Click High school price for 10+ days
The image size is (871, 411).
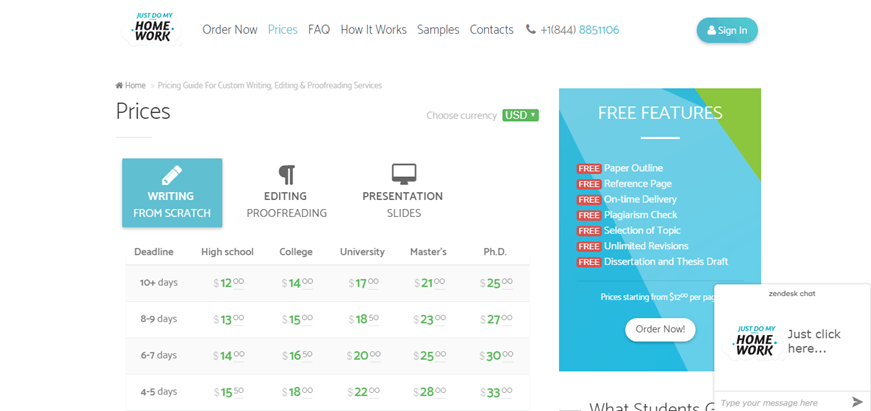pos(229,283)
